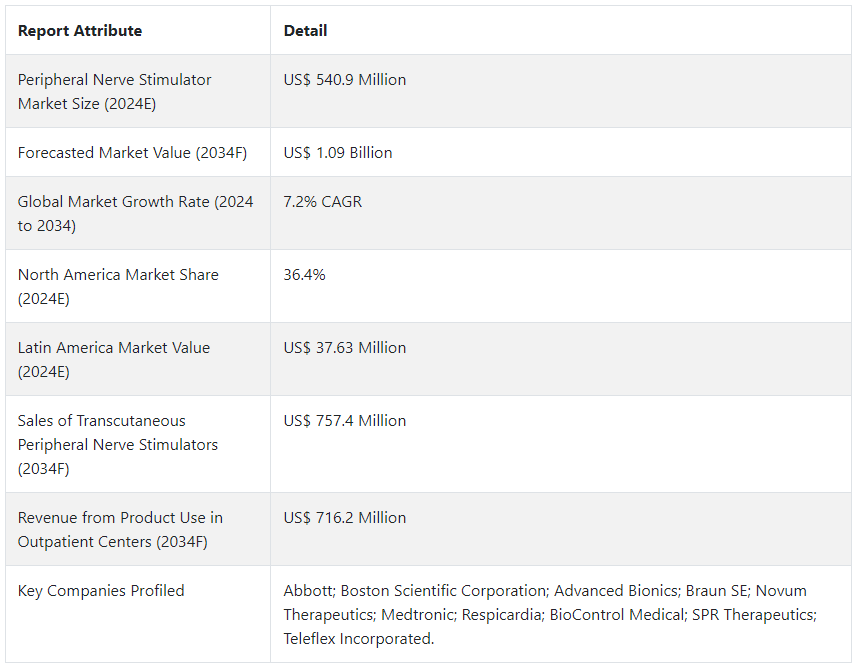
Task: Select the 7.2% CAGR value
Action: pos(322,202)
